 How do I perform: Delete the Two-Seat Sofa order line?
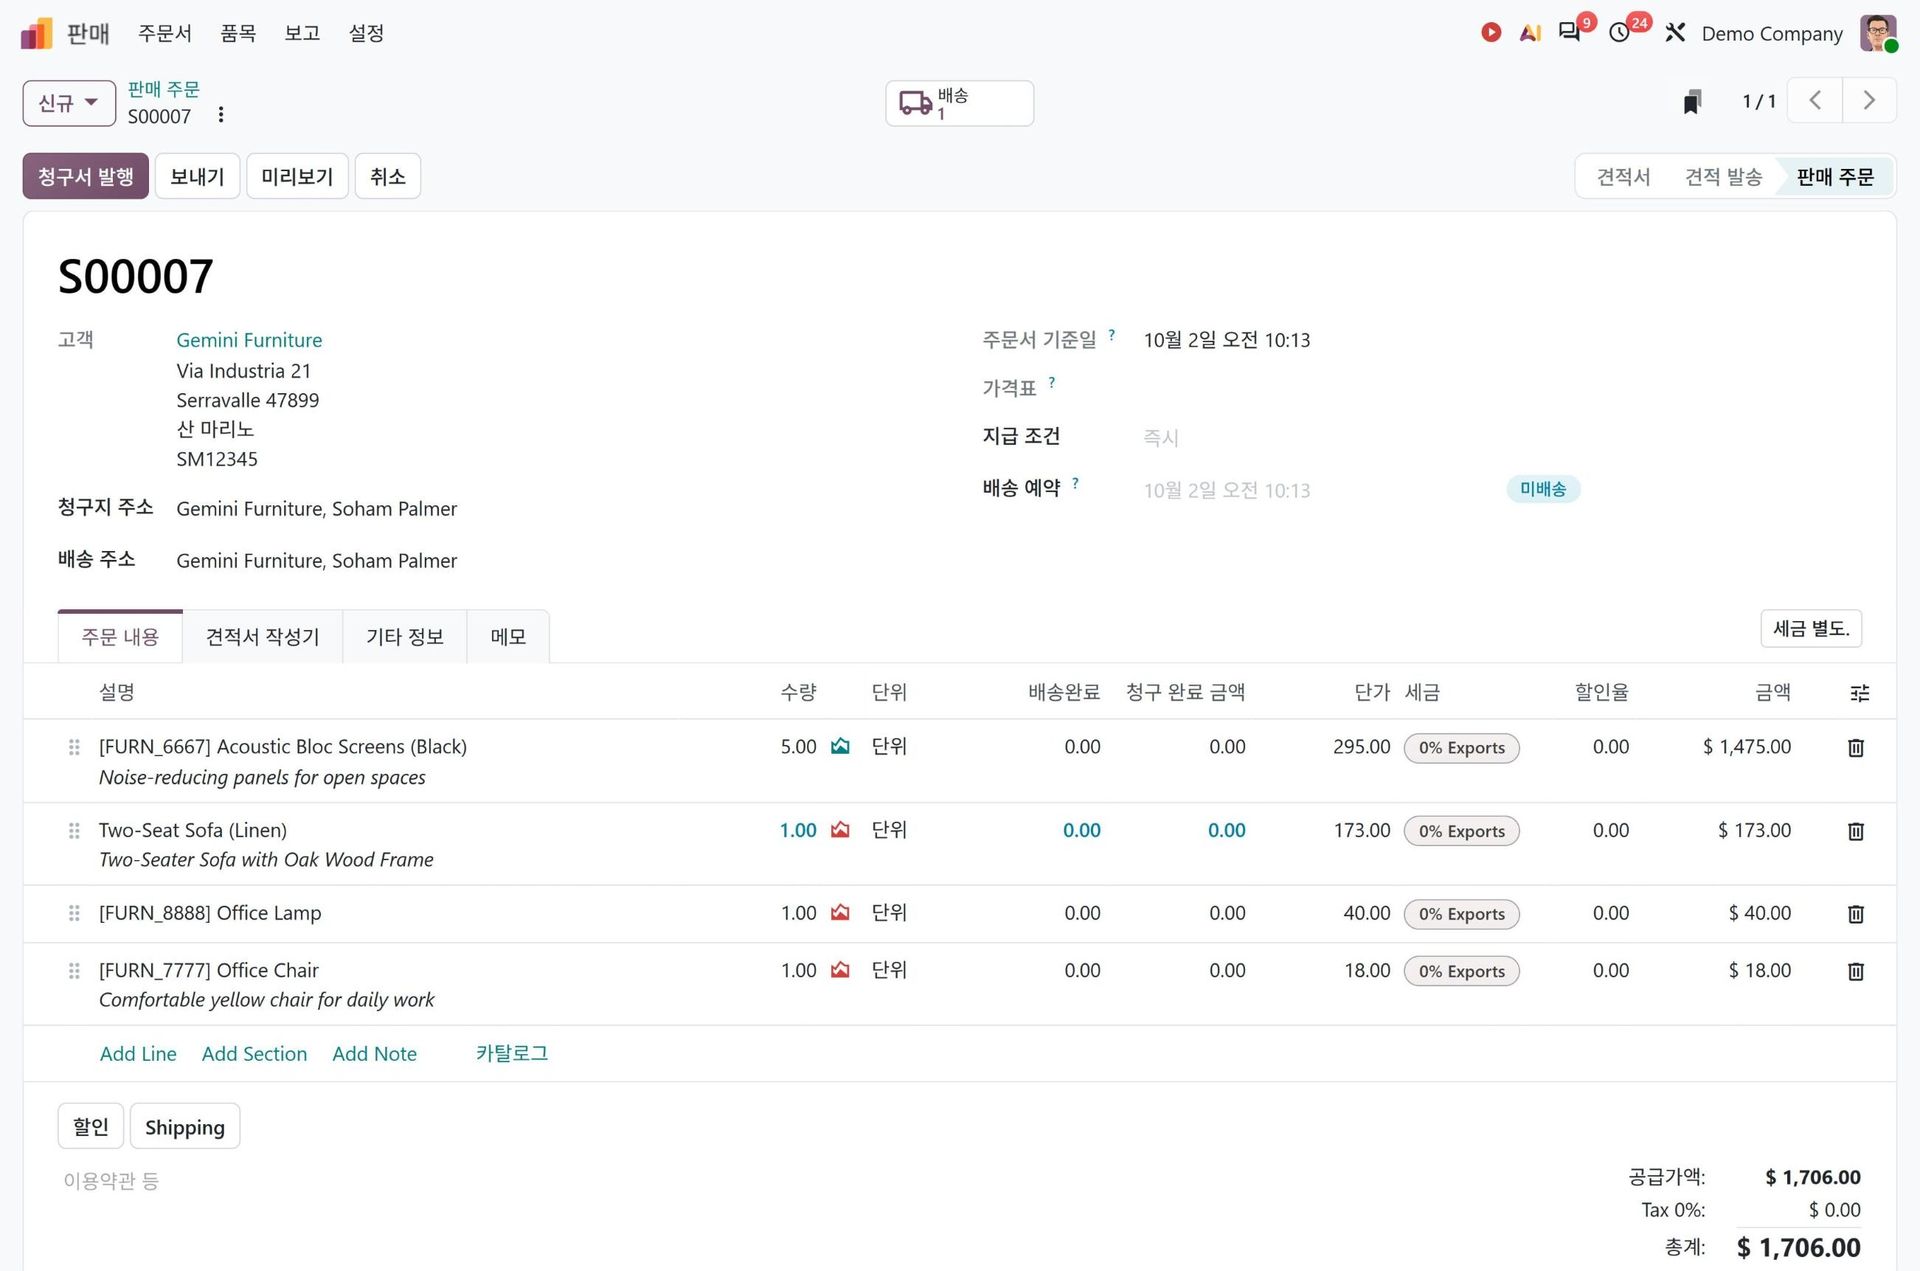tap(1856, 831)
